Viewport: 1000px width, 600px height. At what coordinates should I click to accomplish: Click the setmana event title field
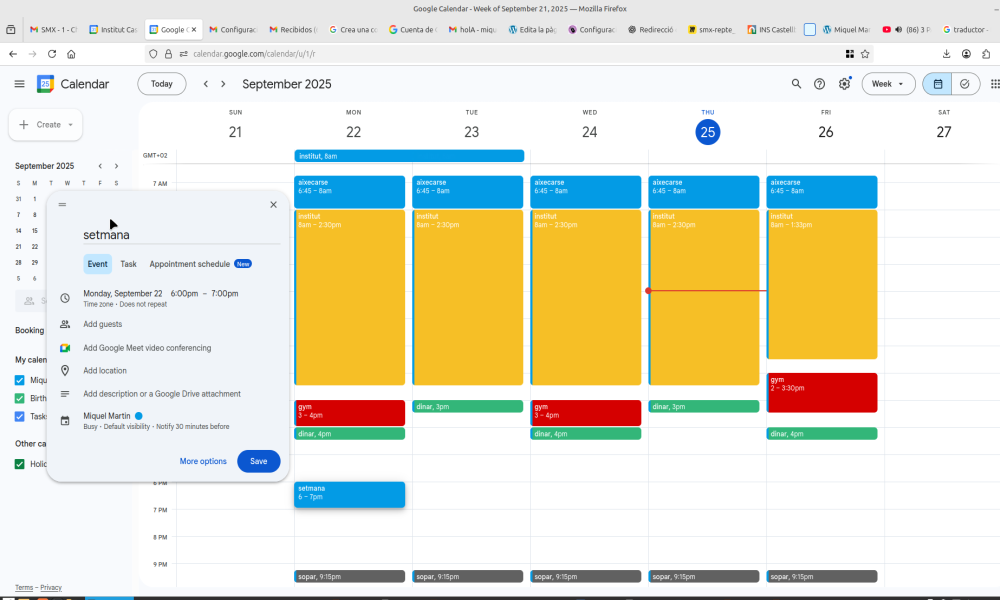point(180,234)
